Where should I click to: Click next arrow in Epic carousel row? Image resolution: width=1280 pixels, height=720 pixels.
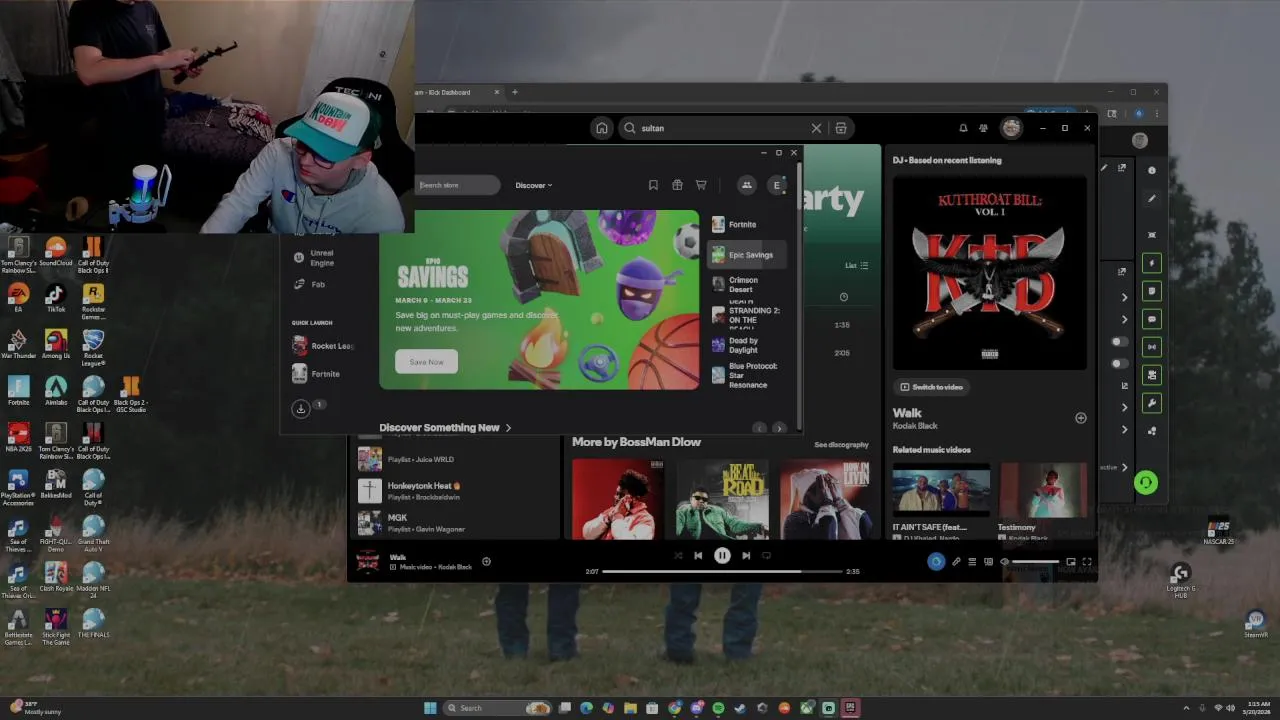[779, 428]
